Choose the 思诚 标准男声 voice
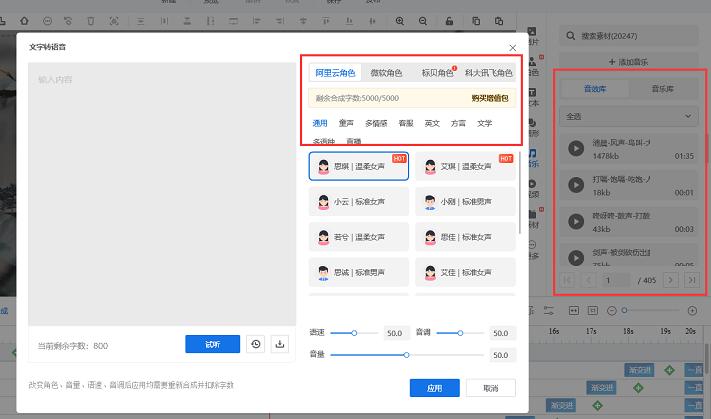Screen dimensions: 711x419 (359, 273)
